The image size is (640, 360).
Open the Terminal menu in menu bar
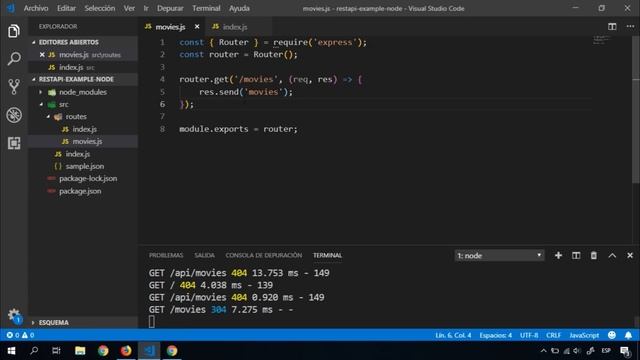point(206,8)
